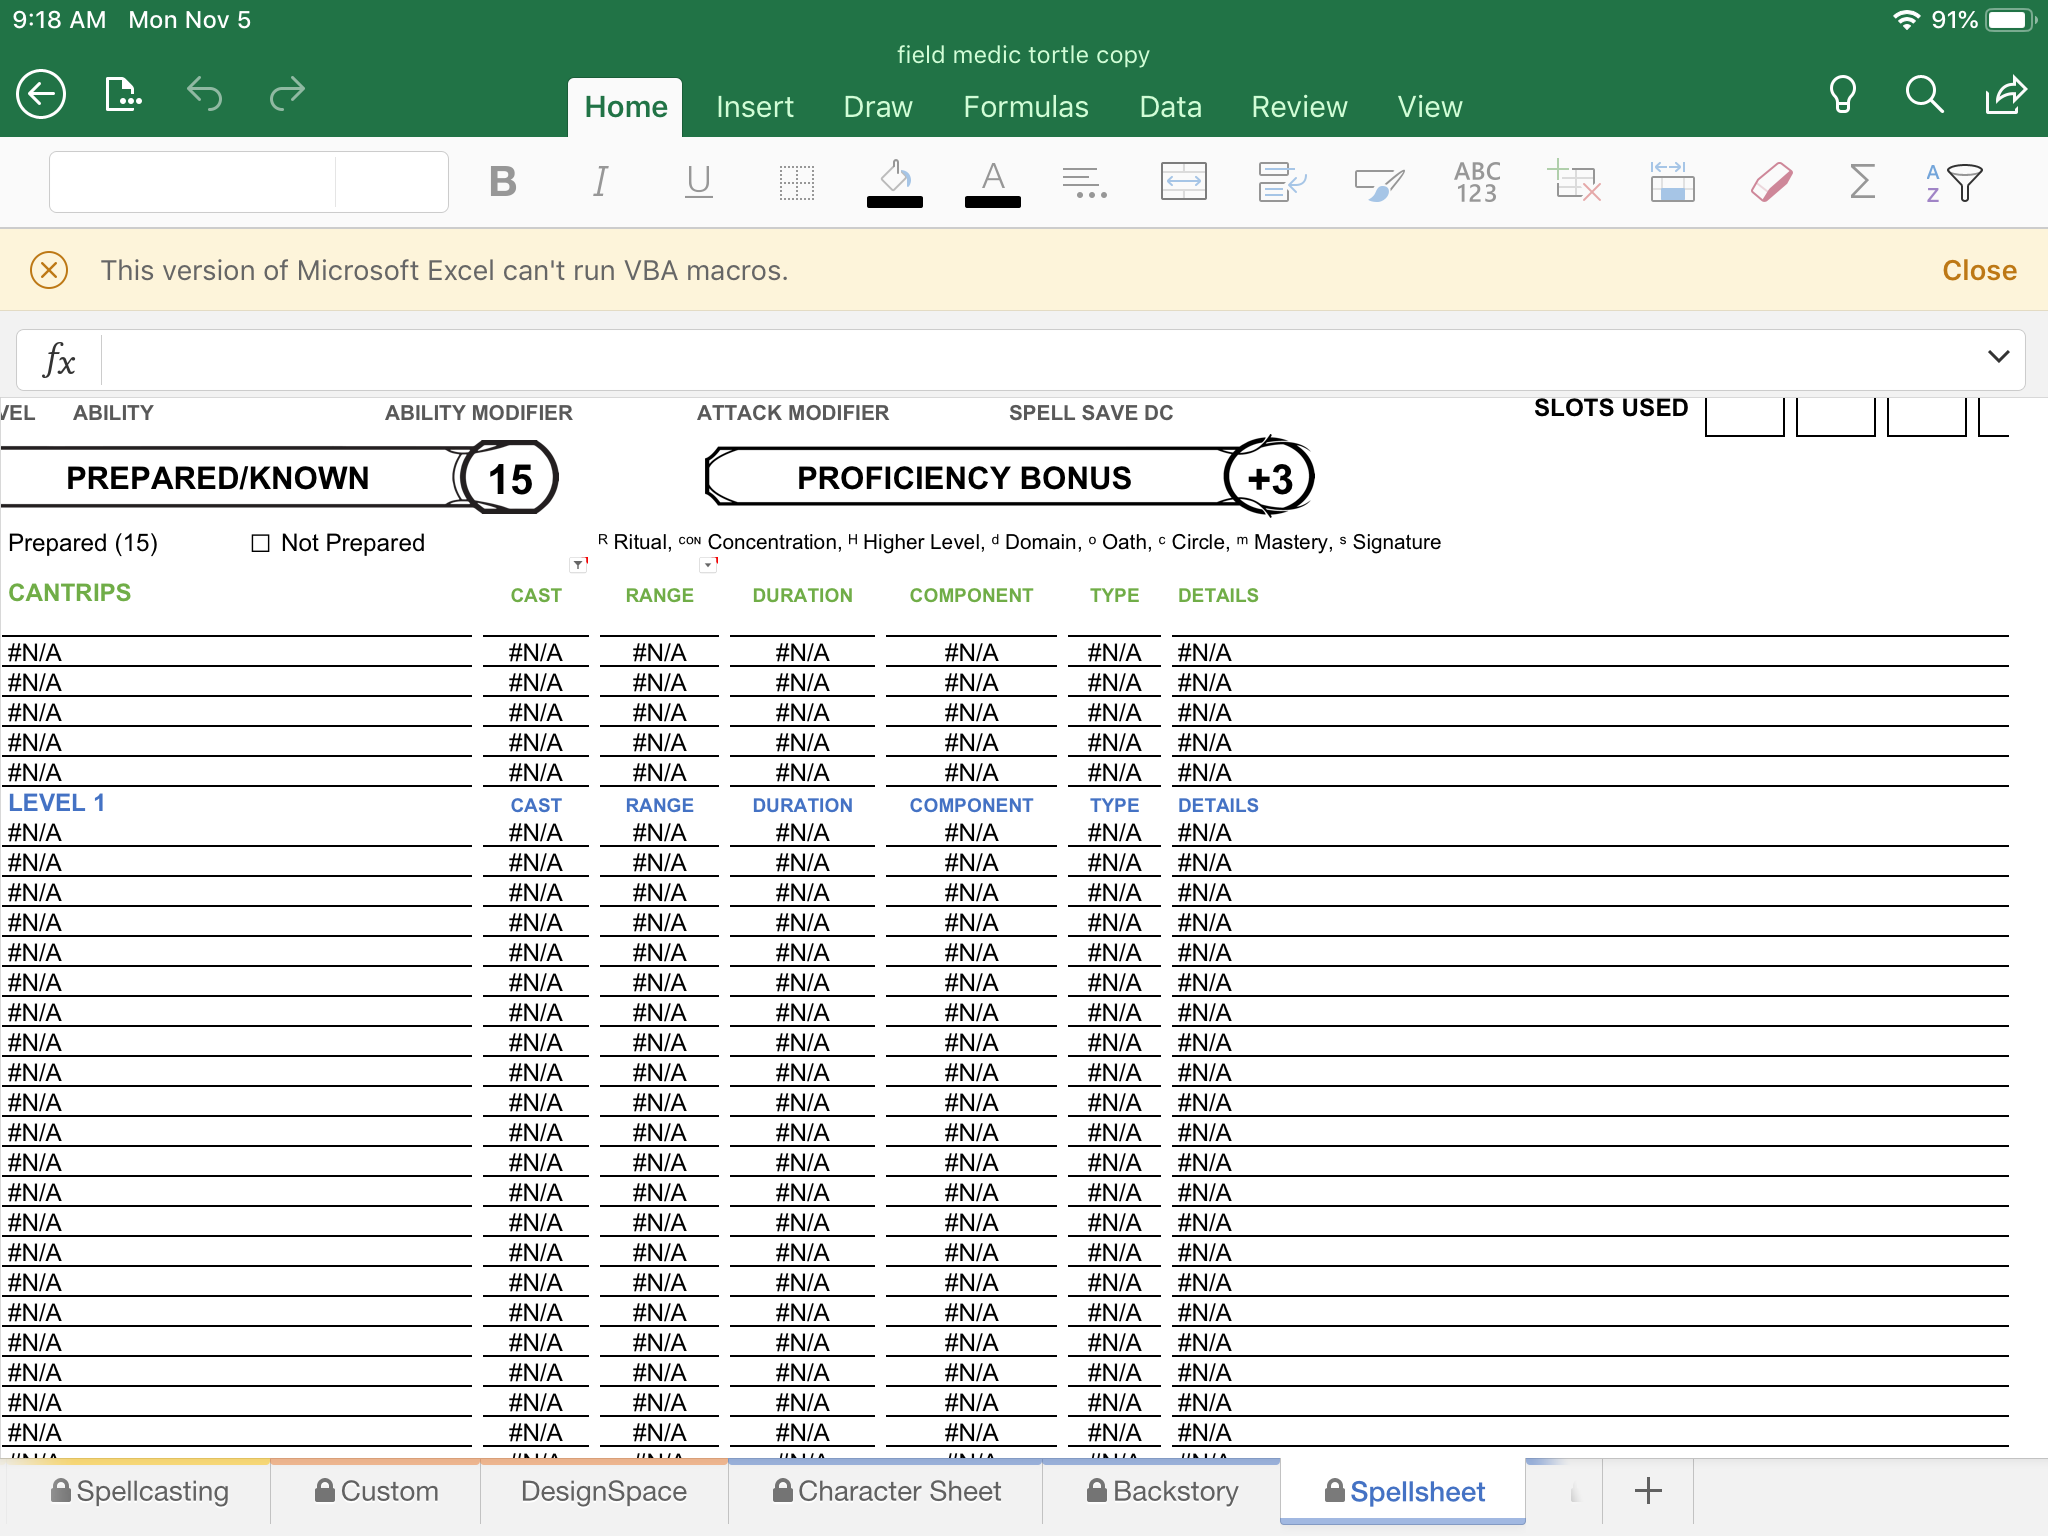Check the Not Prepared checkbox
Screen dimensions: 2048x1536
point(261,543)
